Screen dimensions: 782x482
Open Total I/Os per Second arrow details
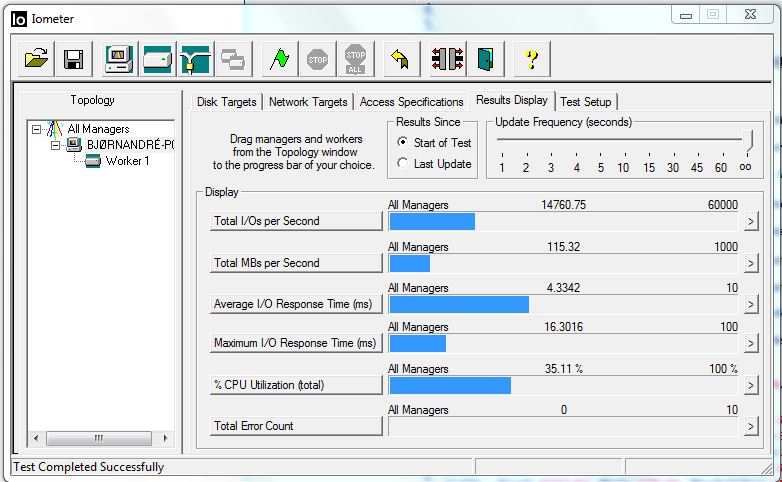coord(751,221)
